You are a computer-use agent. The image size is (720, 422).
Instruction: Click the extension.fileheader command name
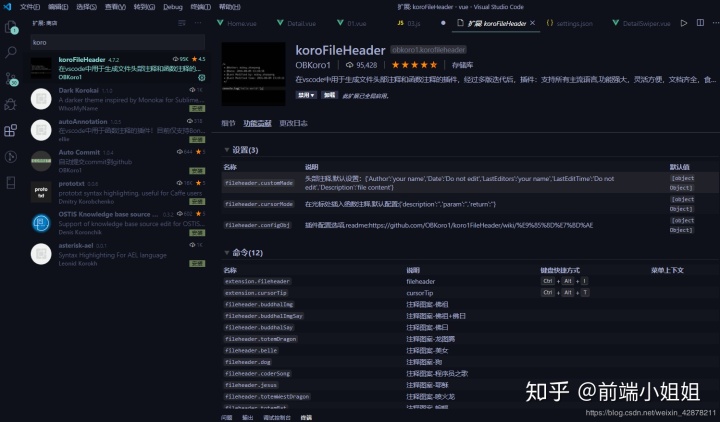[258, 281]
